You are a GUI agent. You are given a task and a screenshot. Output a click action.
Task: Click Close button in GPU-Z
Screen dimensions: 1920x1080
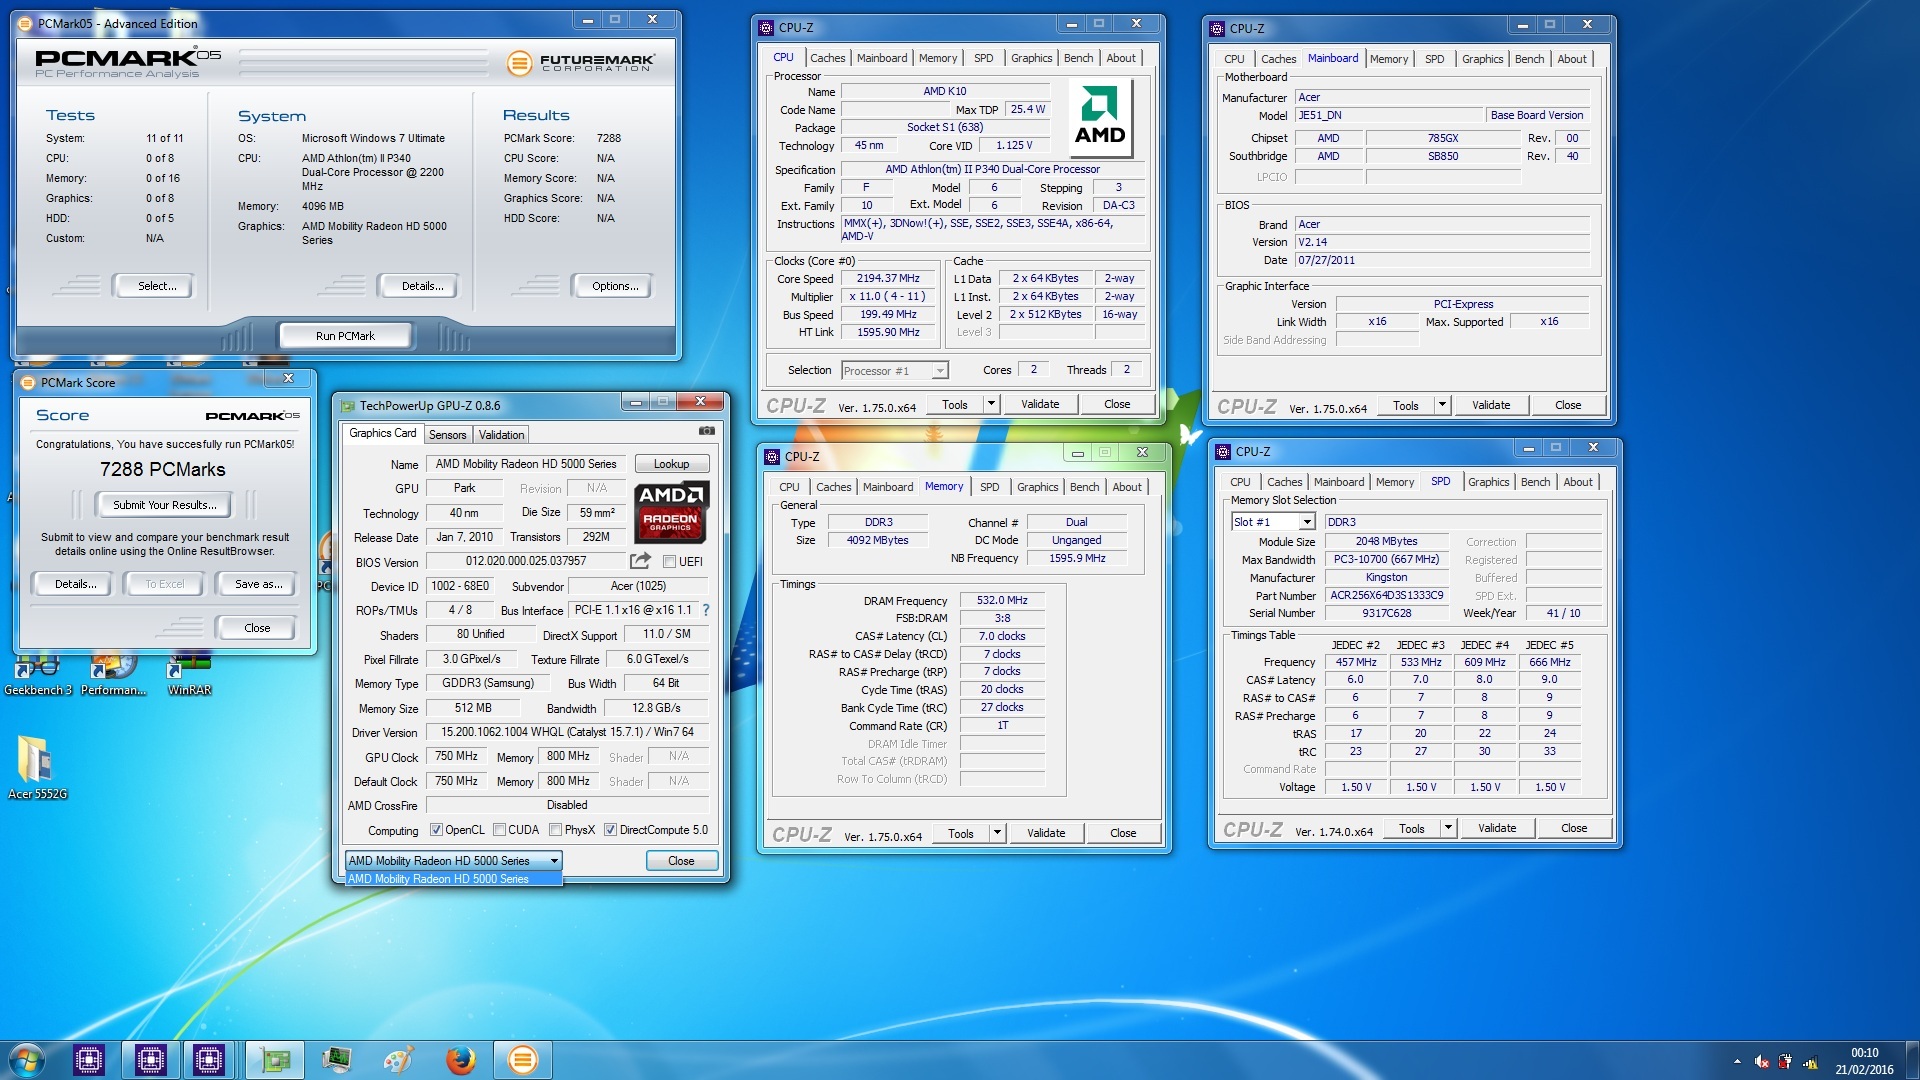681,861
